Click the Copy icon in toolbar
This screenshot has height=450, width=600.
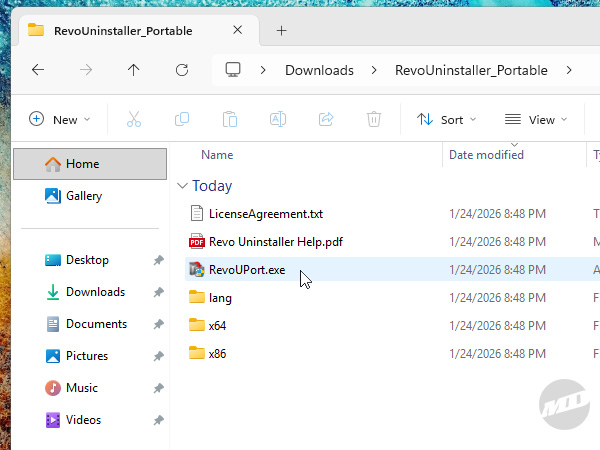coord(181,119)
